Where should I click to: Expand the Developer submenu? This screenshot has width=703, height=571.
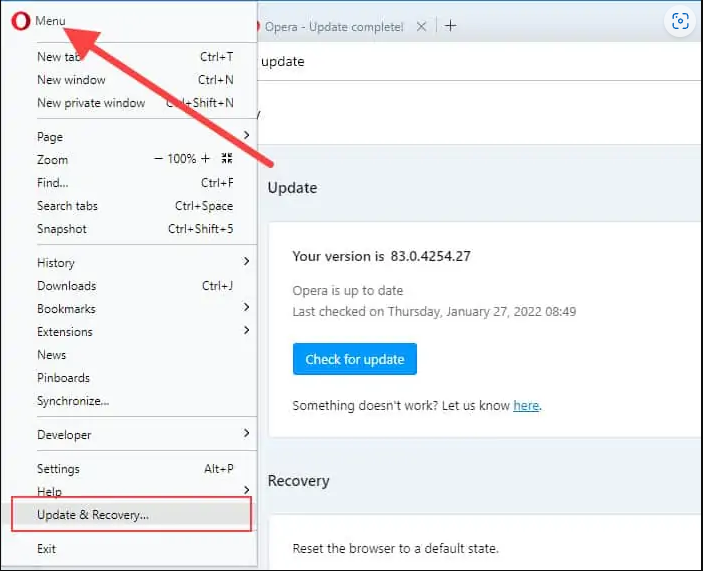pyautogui.click(x=143, y=435)
